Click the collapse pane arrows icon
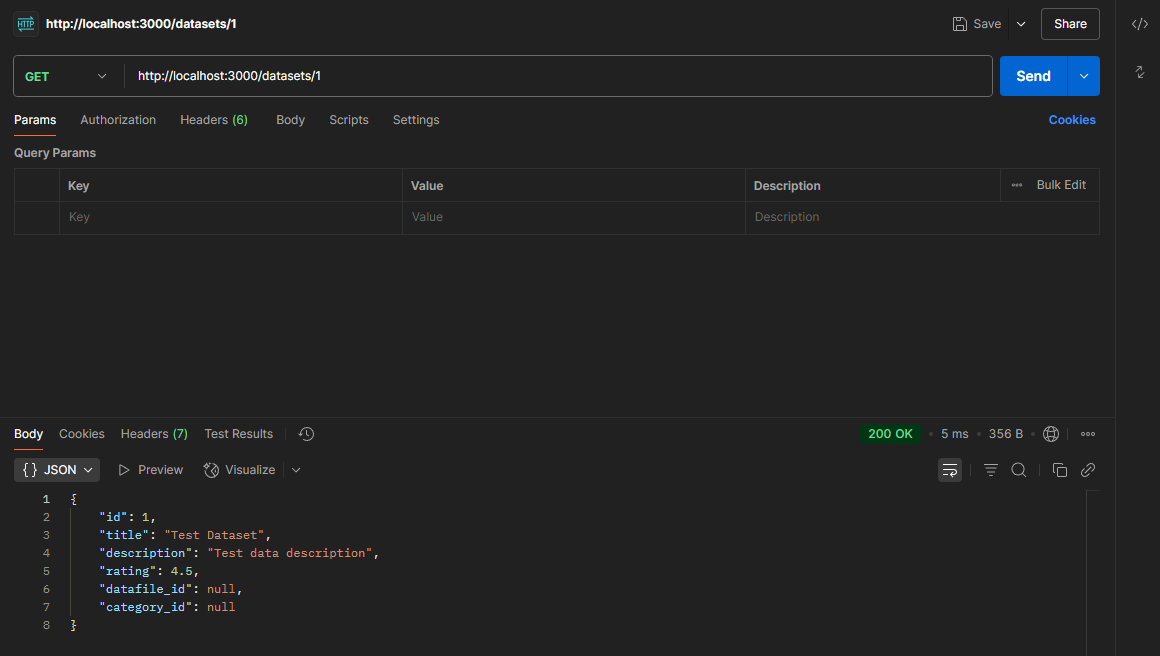Image resolution: width=1160 pixels, height=656 pixels. pyautogui.click(x=1139, y=72)
